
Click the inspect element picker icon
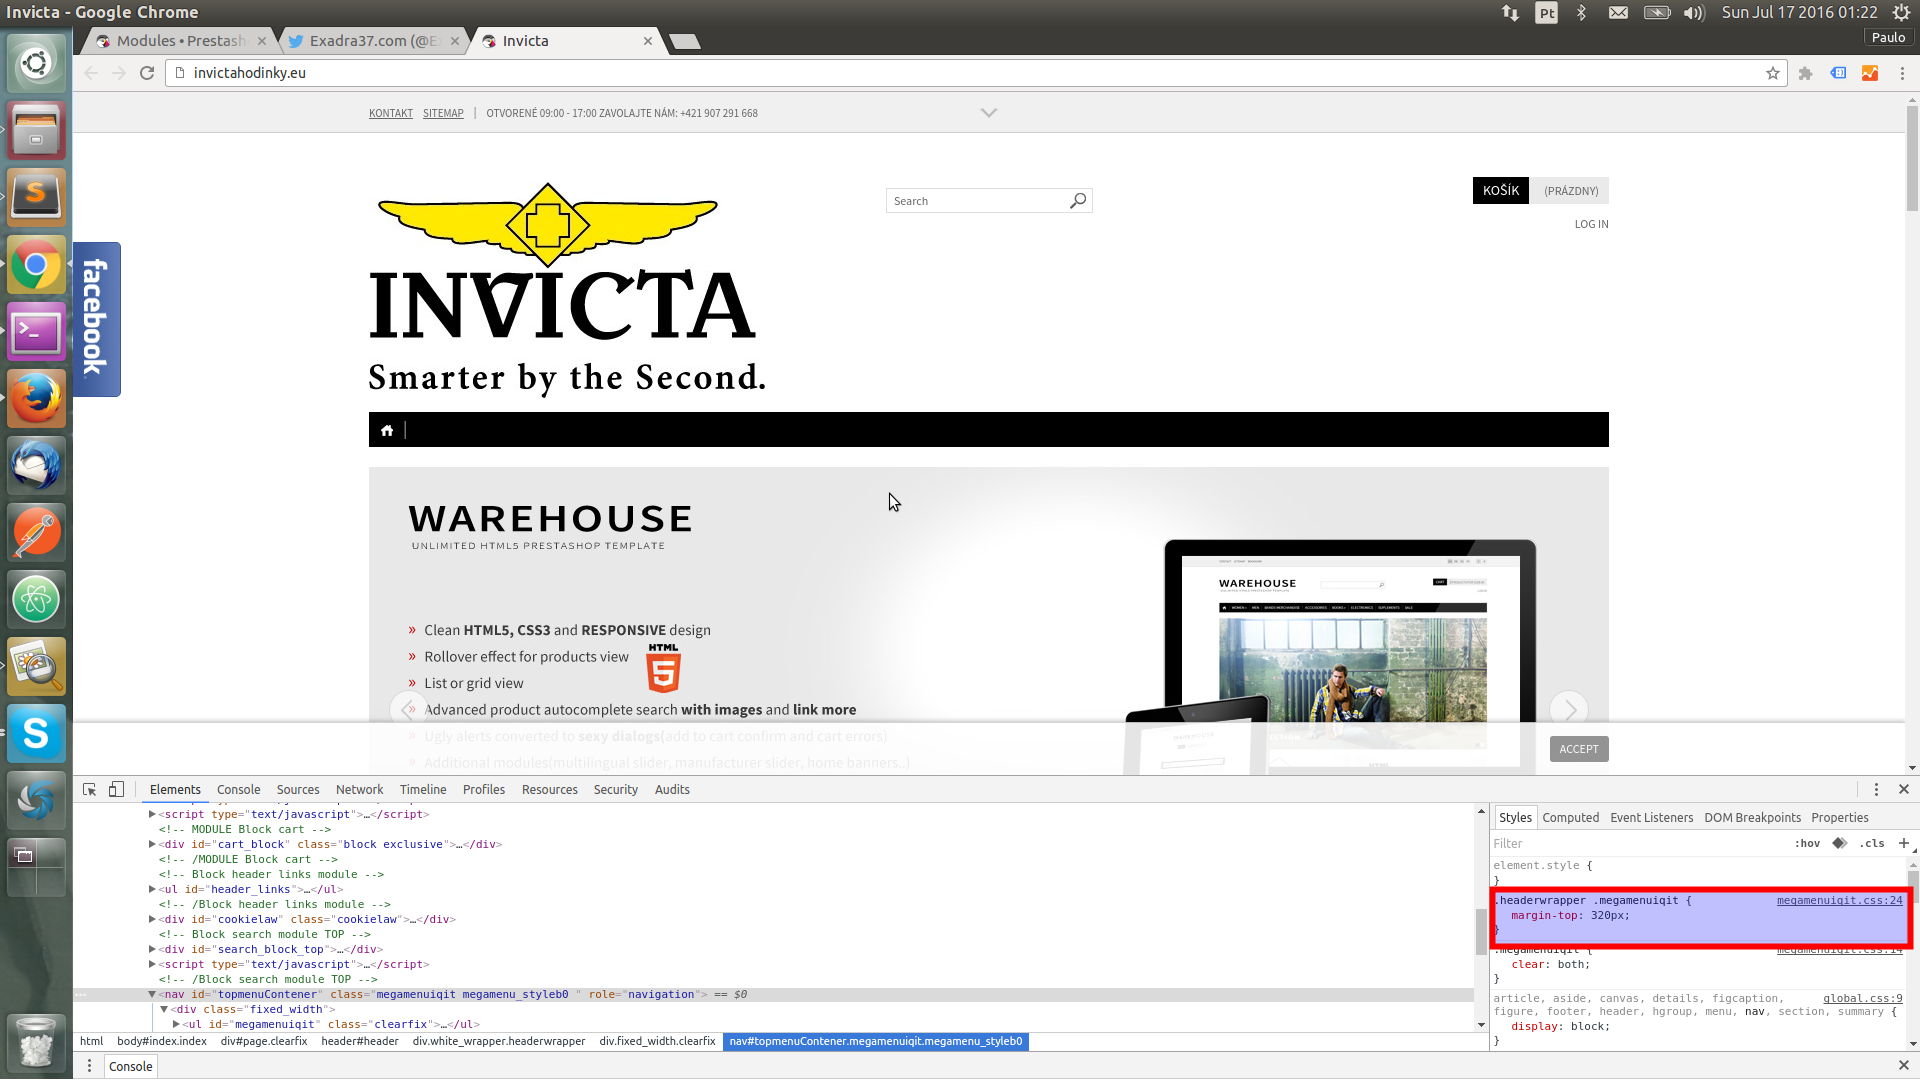[89, 789]
